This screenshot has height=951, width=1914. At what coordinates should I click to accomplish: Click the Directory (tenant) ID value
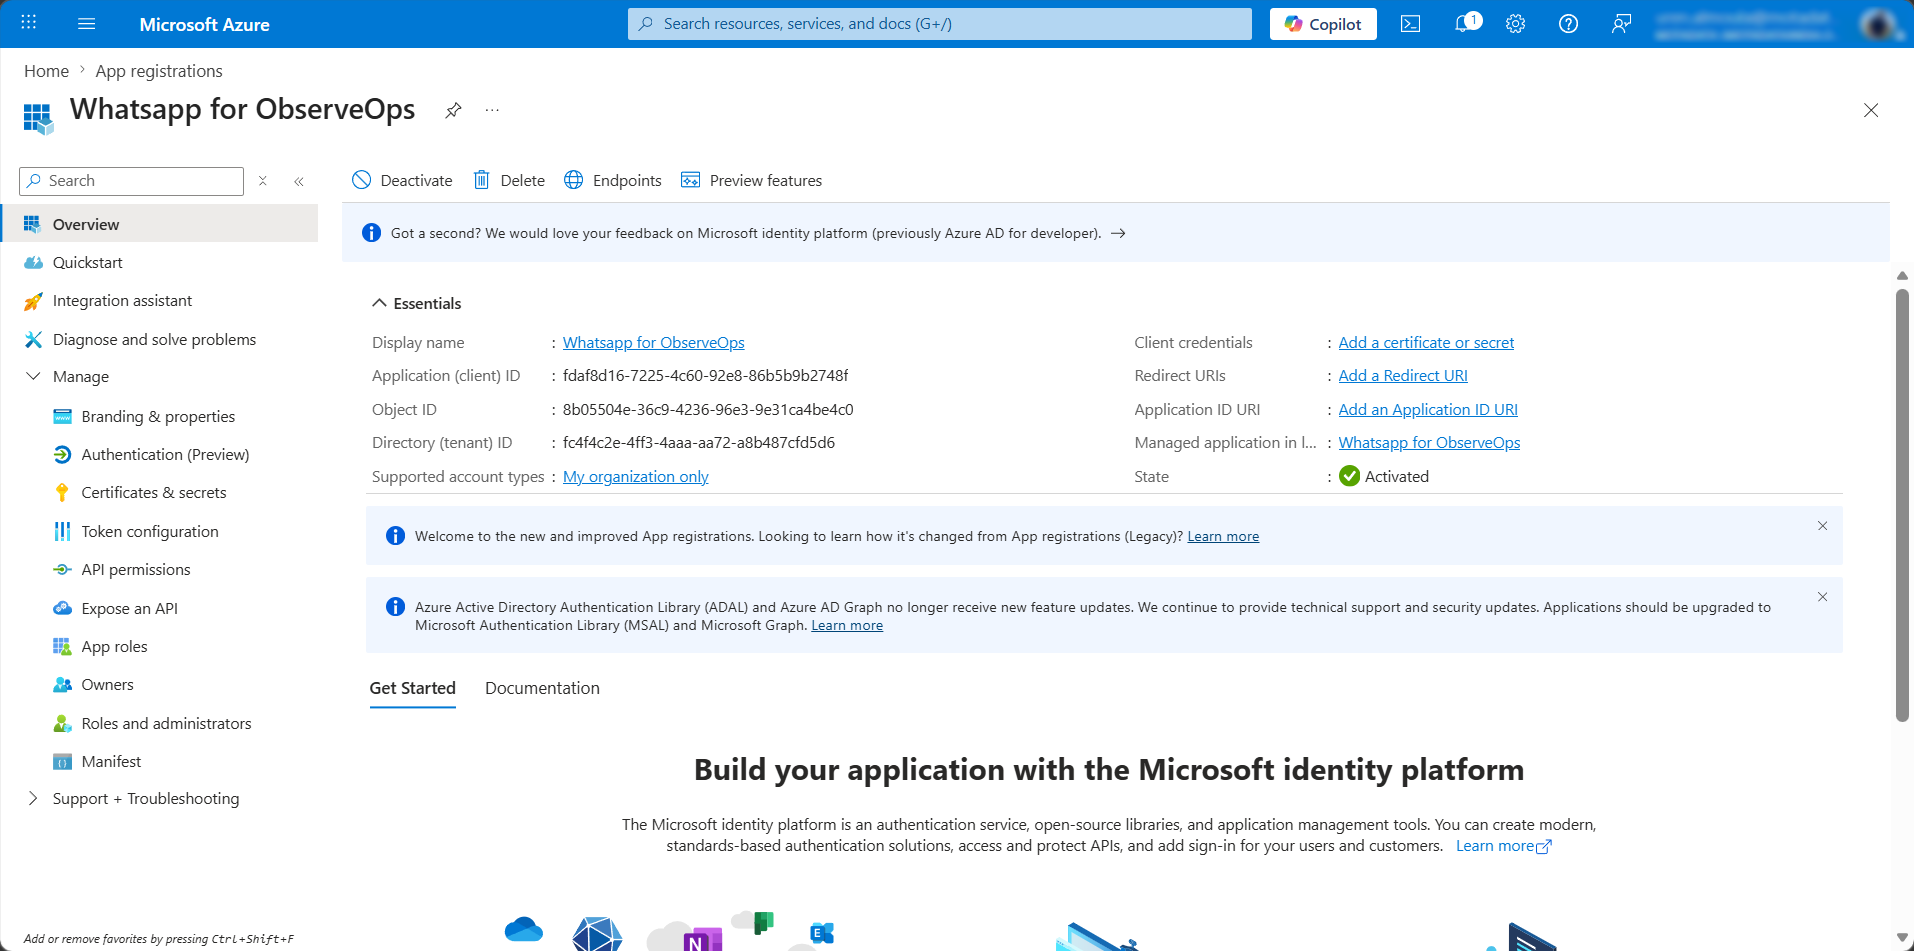point(699,443)
